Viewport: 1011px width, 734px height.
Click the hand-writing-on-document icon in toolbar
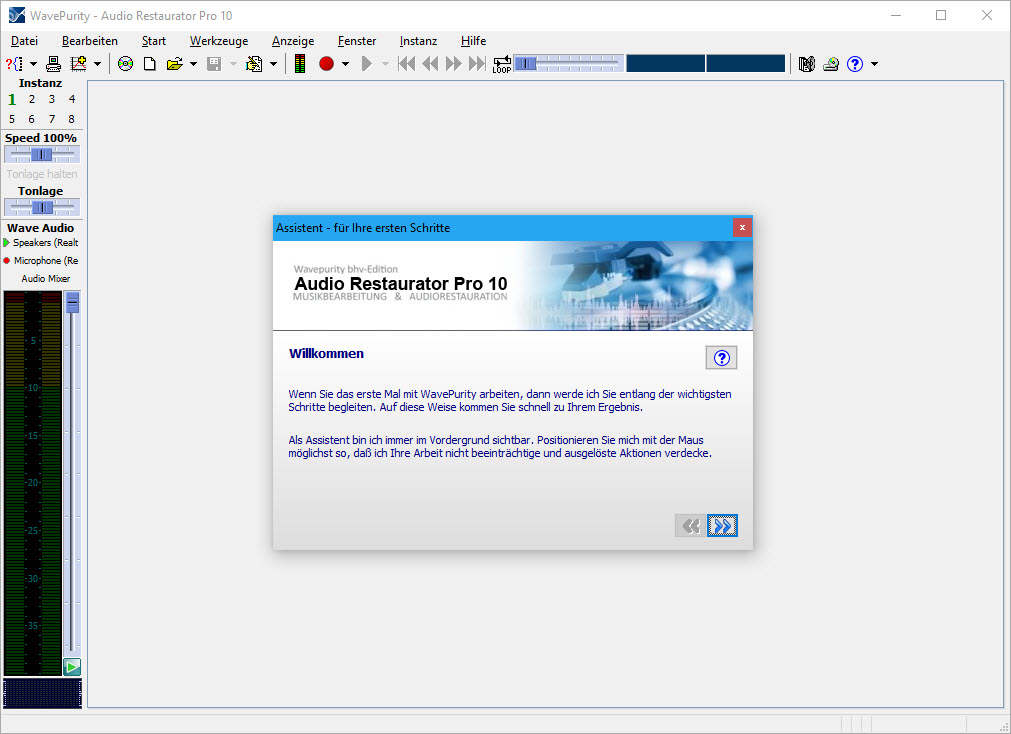255,64
